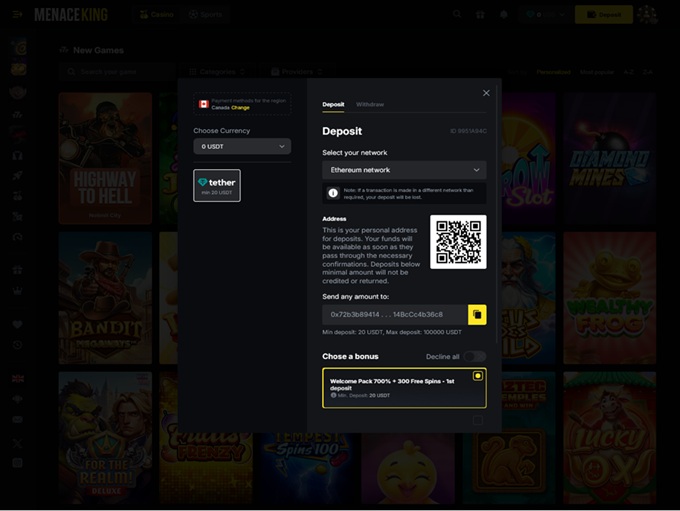This screenshot has width=680, height=511.
Task: Click the Change region link
Action: pos(240,108)
